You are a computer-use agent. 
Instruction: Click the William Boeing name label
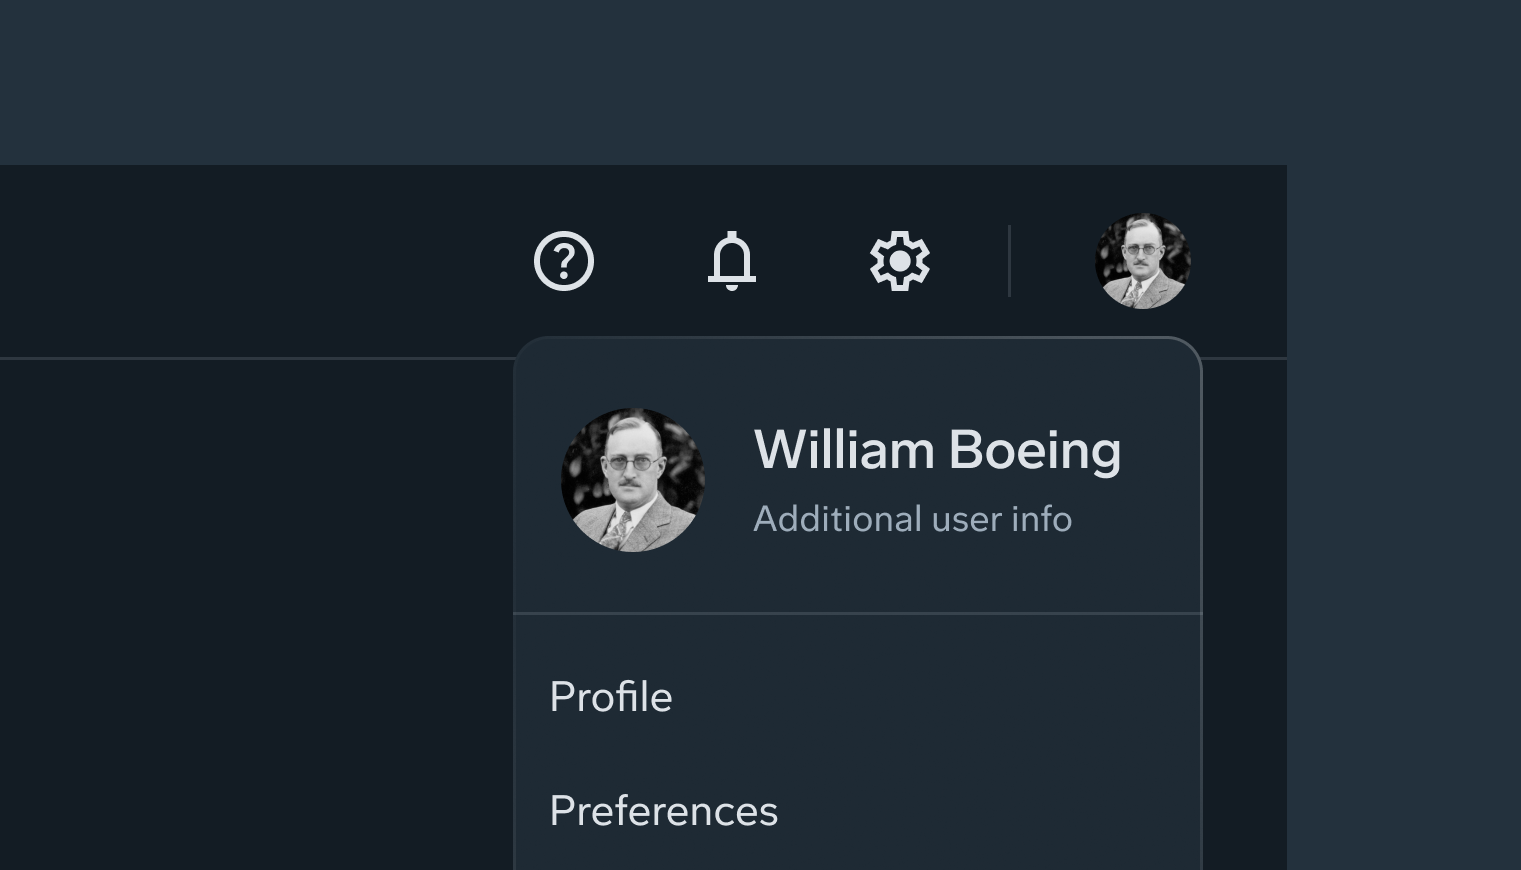[938, 449]
